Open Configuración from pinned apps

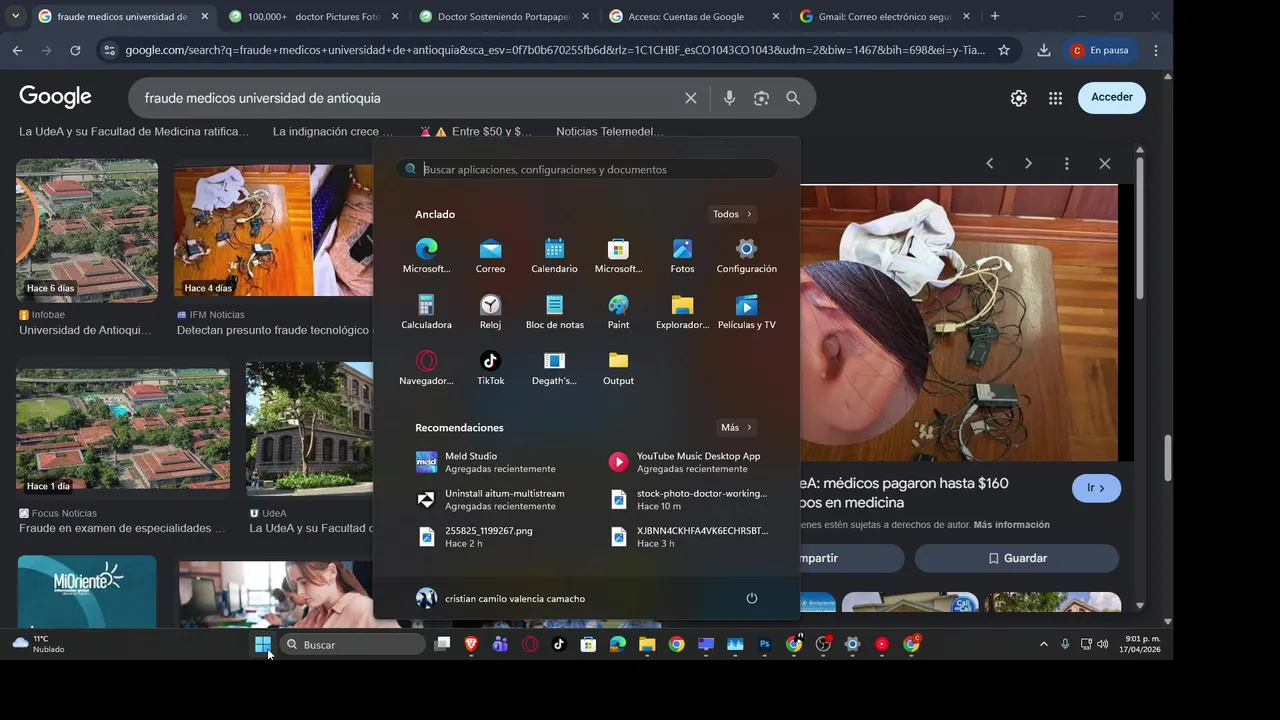(x=746, y=255)
